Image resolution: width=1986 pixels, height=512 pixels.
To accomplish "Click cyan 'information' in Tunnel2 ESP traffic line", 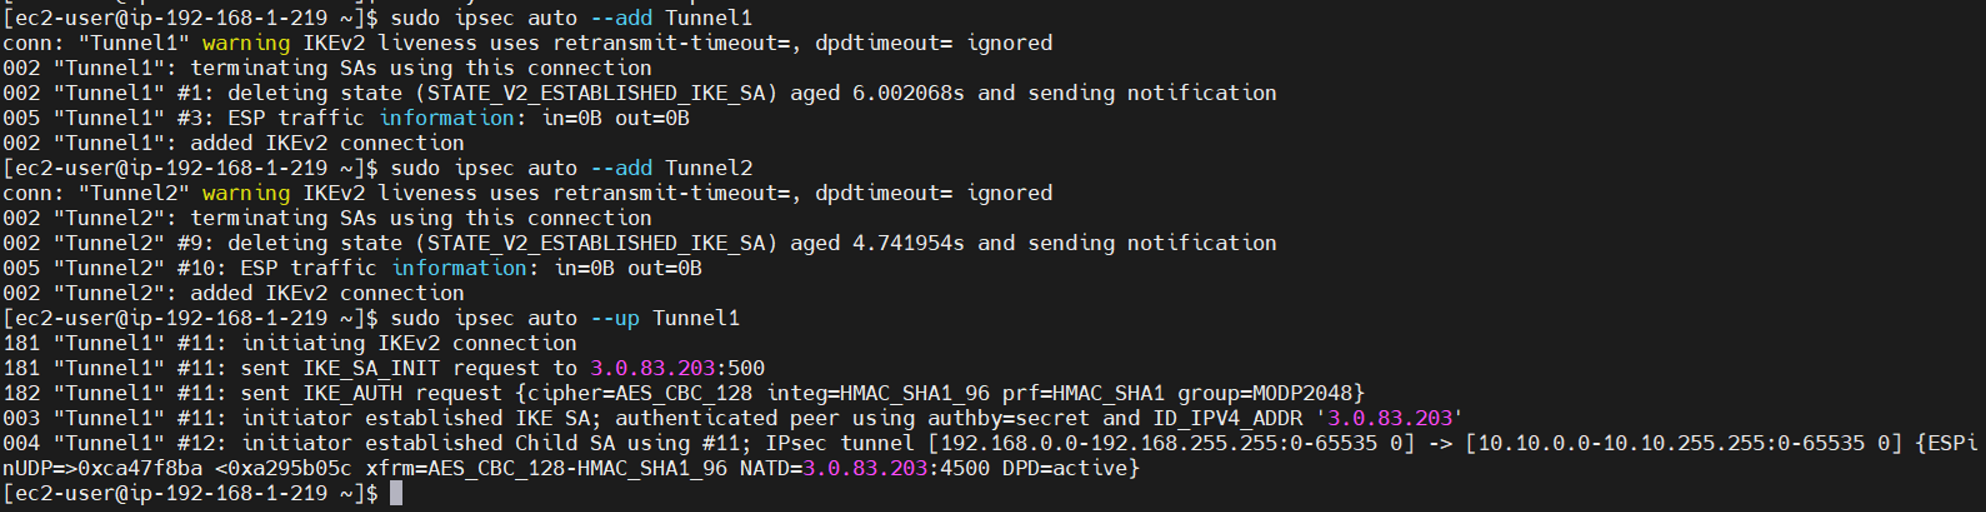I will click(459, 268).
